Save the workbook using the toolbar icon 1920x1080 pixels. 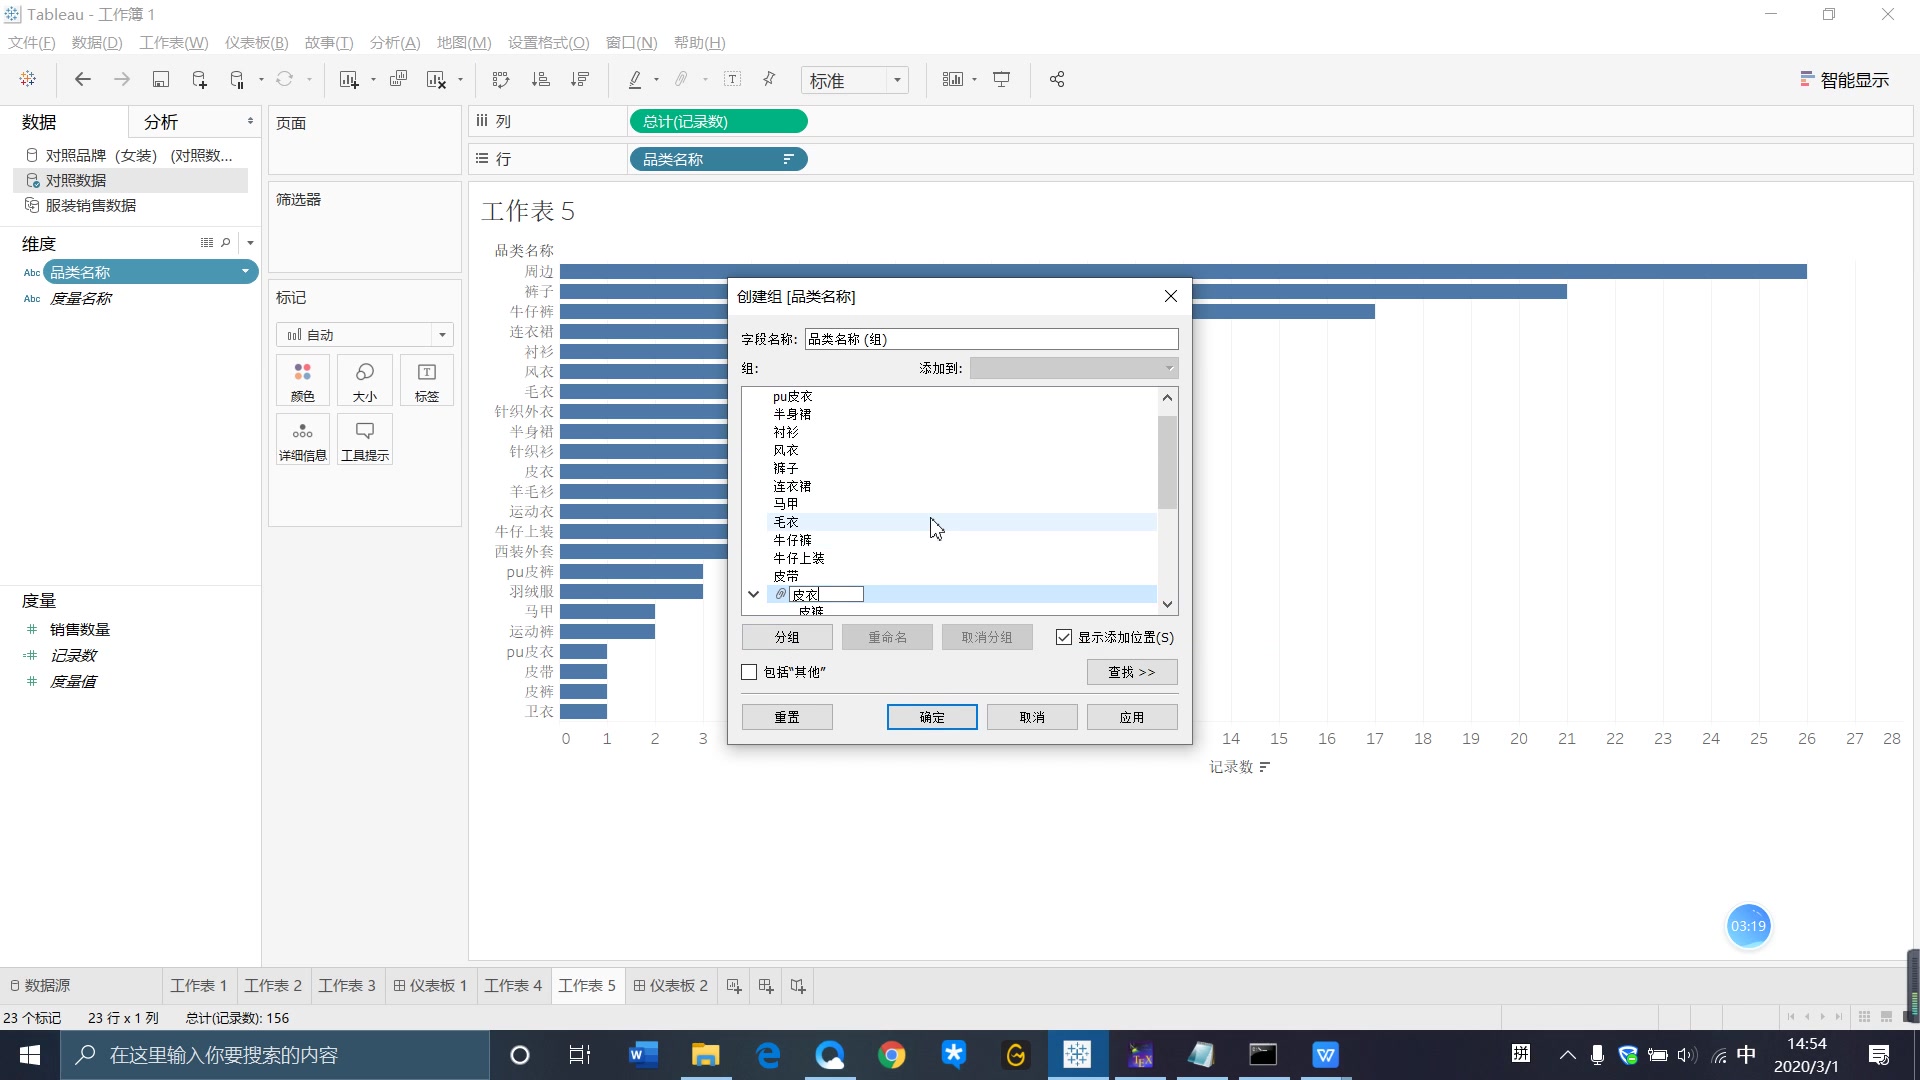160,79
